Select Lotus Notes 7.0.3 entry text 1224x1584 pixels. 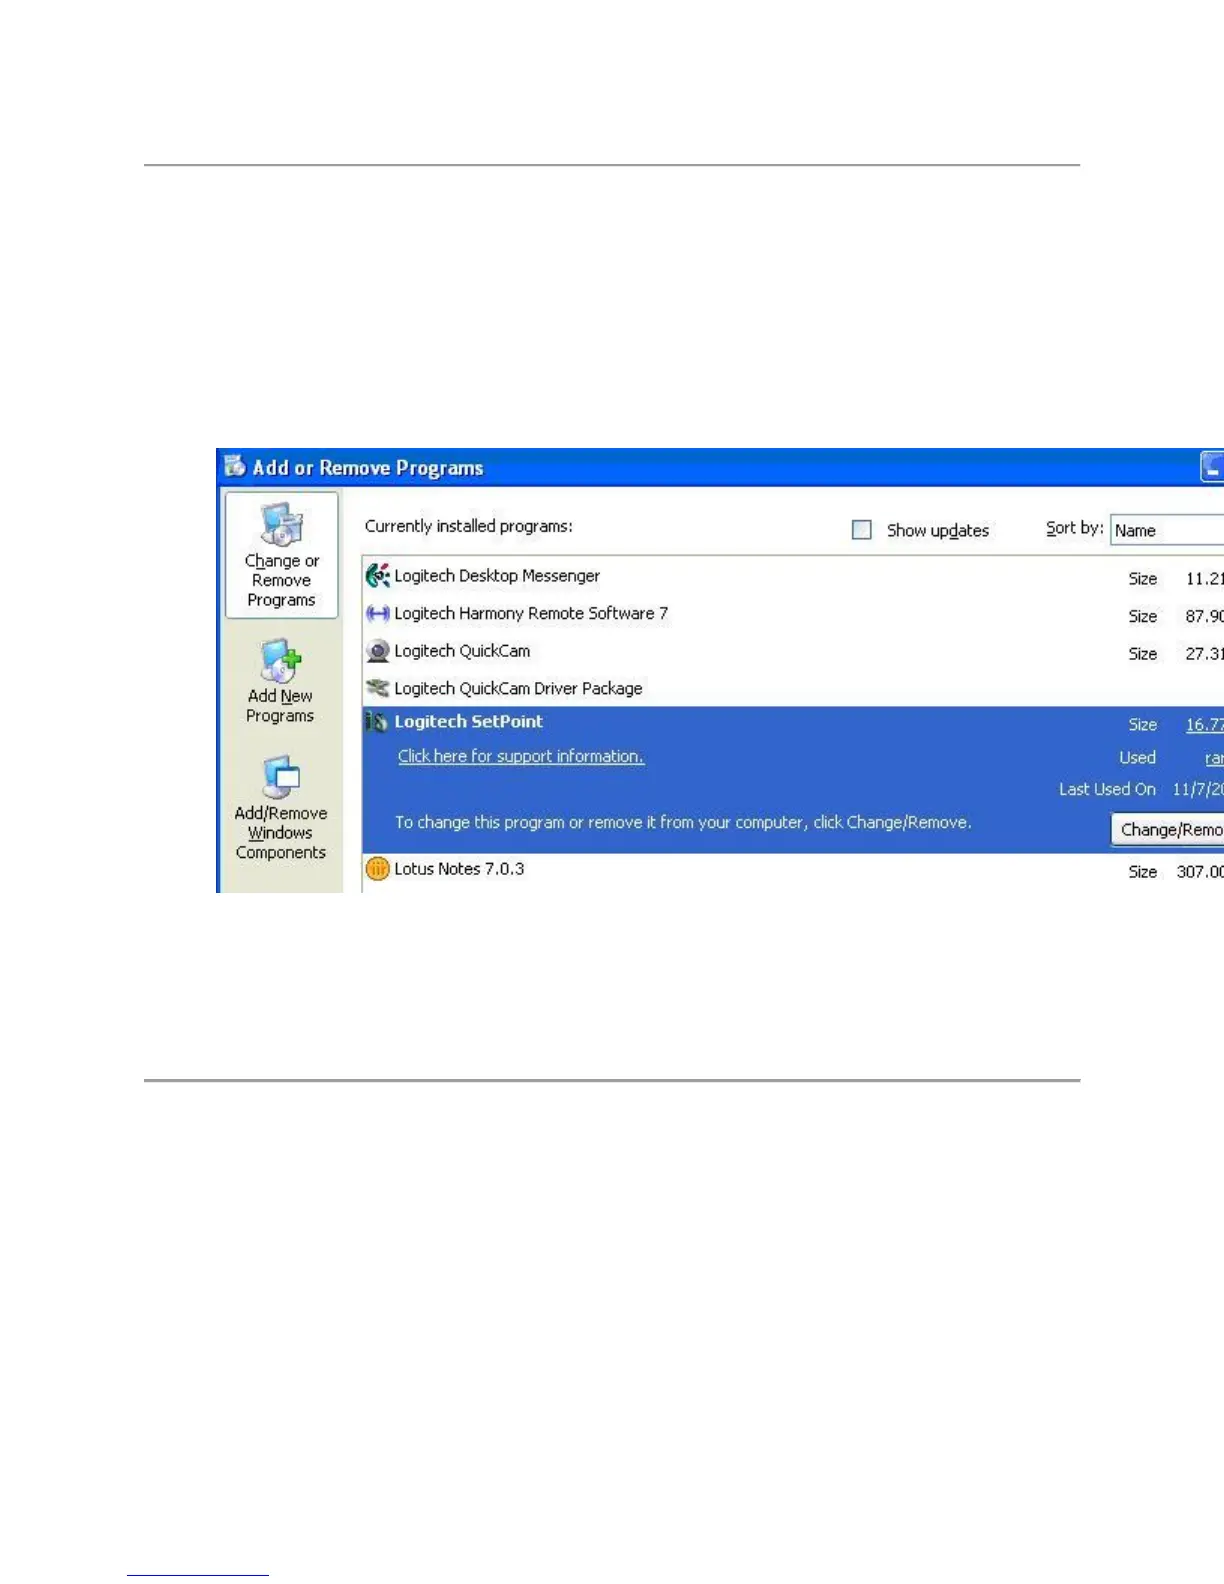coord(459,869)
